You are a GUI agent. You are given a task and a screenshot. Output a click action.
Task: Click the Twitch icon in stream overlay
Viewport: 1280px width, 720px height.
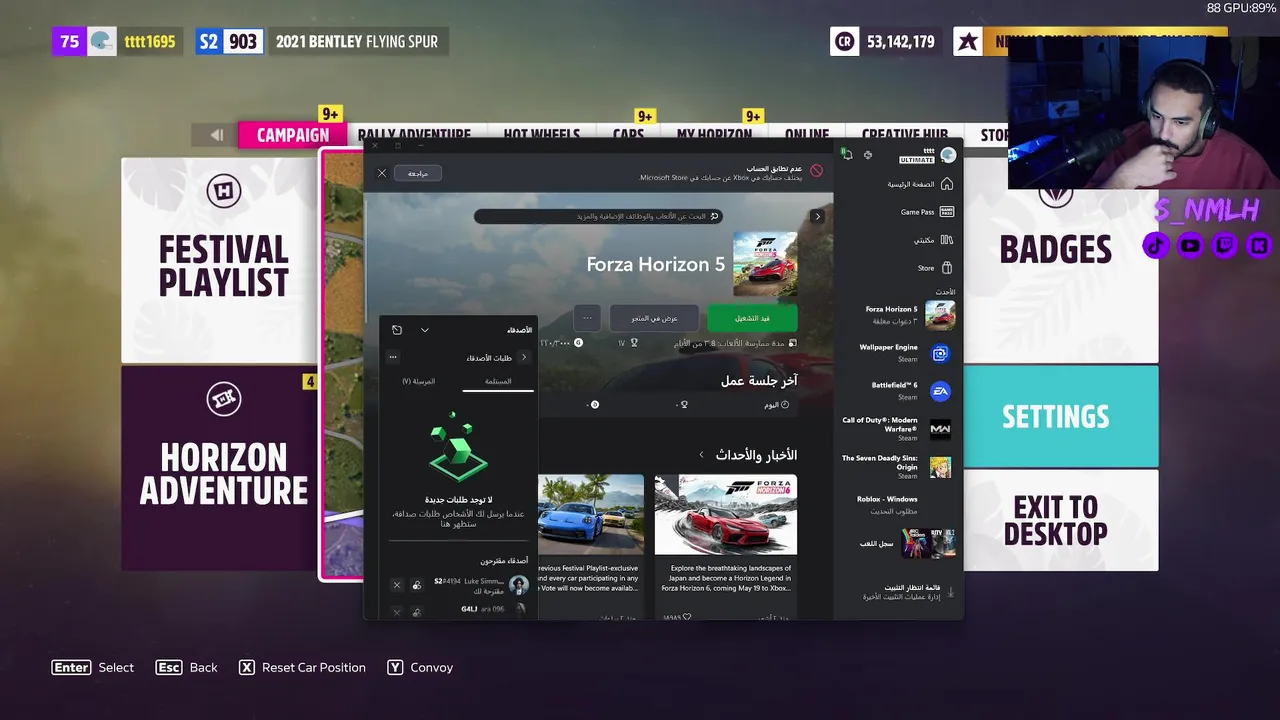coord(1224,245)
